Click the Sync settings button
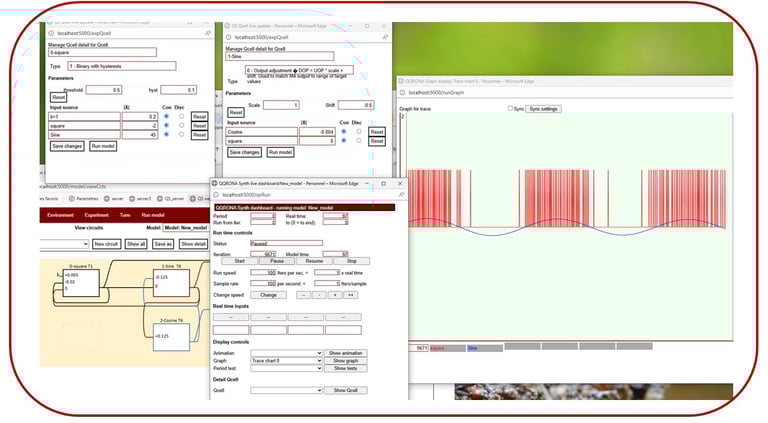 coord(543,109)
